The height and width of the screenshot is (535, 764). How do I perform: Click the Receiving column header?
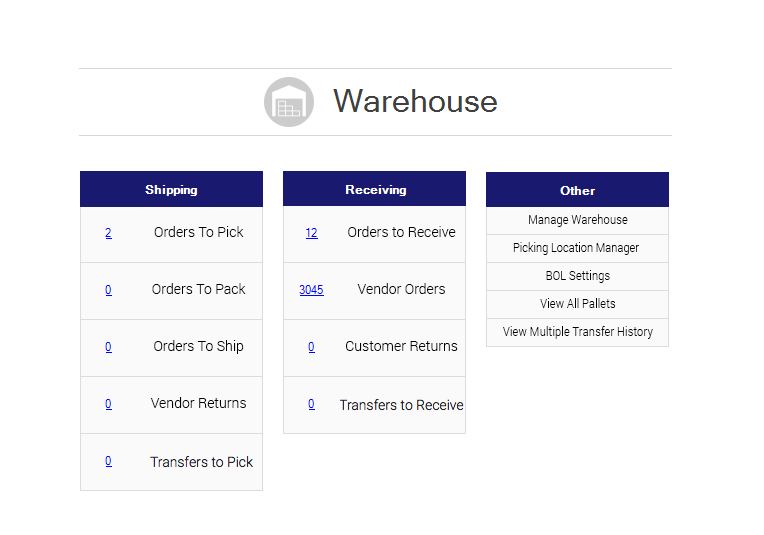[x=375, y=189]
